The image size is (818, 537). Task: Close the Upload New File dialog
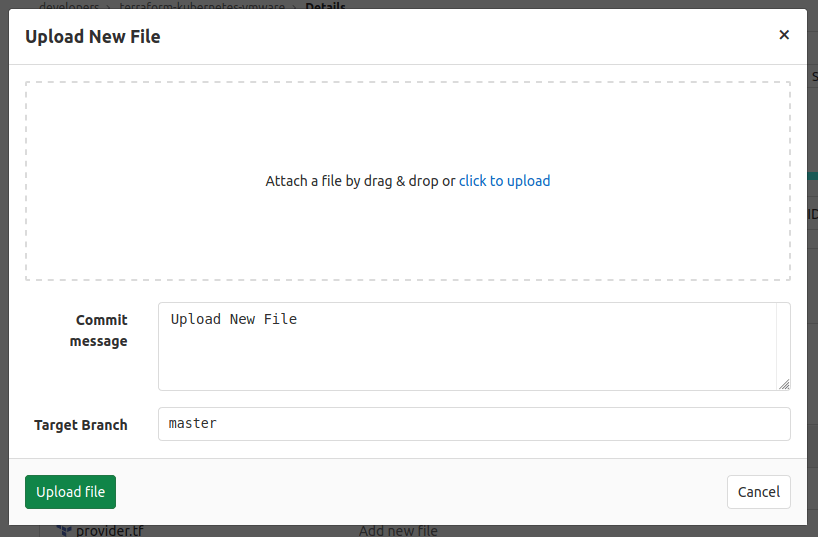pyautogui.click(x=784, y=35)
